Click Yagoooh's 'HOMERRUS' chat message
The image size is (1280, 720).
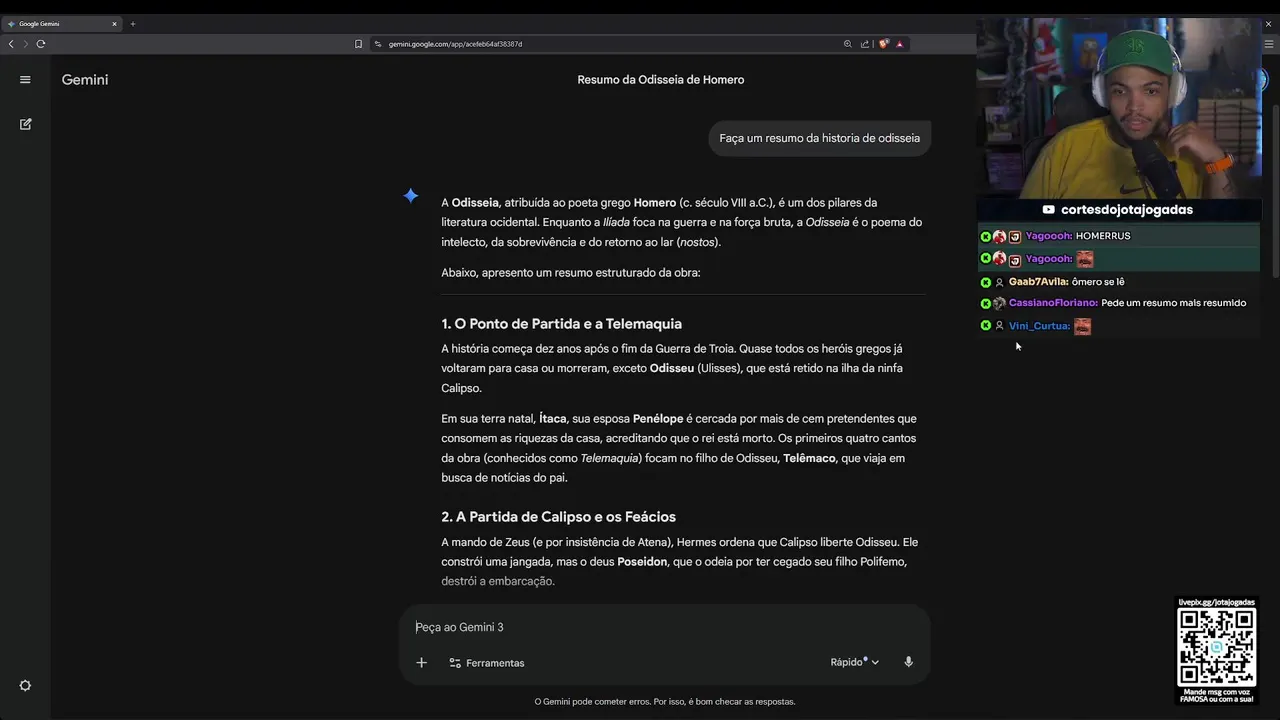pos(1103,236)
